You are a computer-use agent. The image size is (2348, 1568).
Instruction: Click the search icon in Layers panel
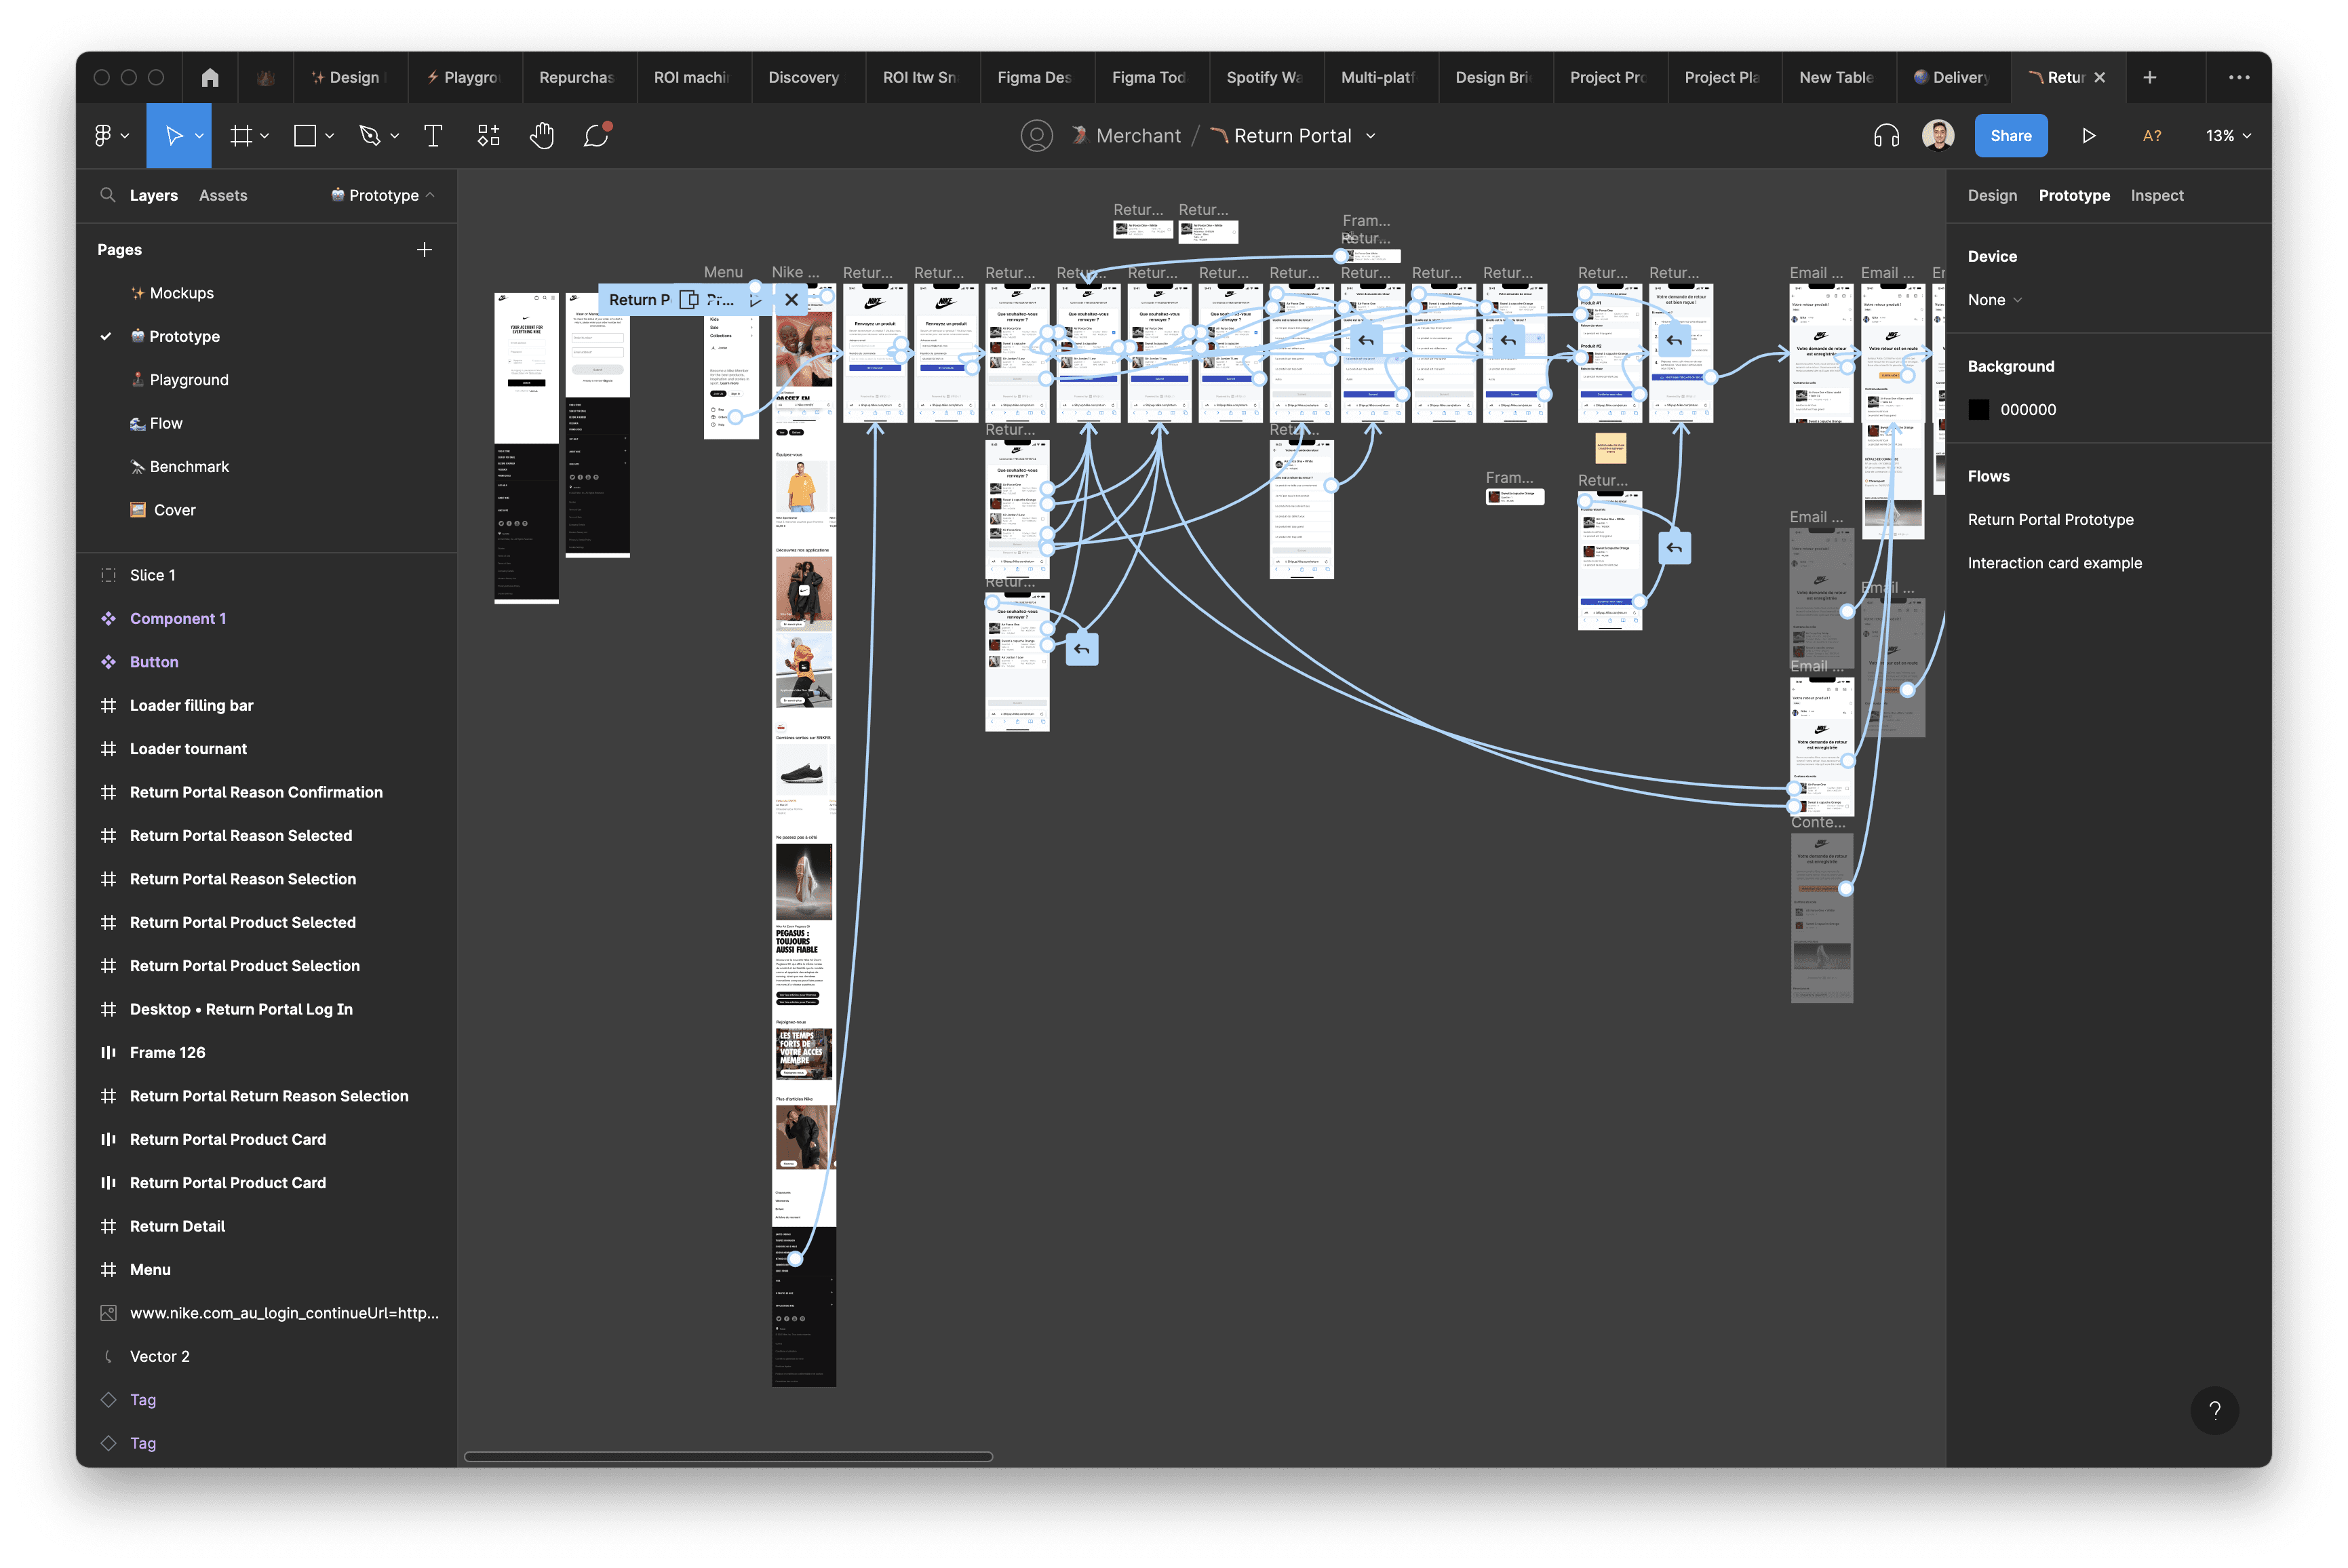point(107,195)
